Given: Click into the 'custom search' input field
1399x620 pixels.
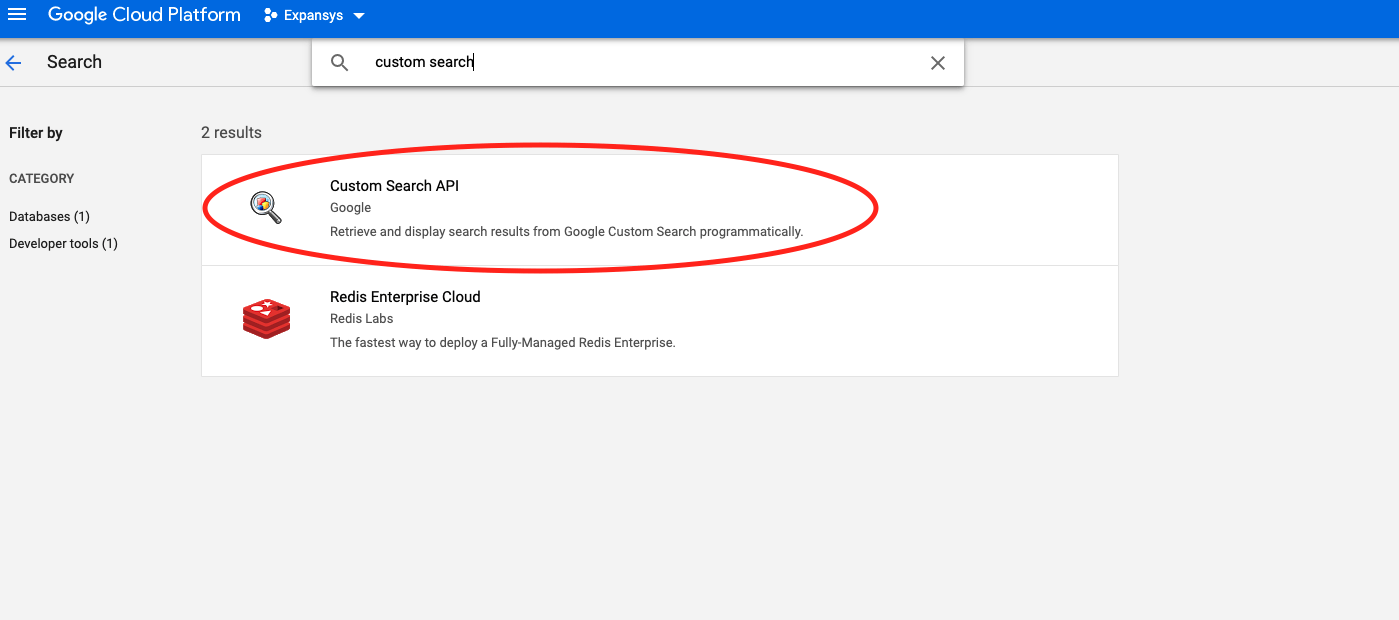Looking at the screenshot, I should click(640, 62).
